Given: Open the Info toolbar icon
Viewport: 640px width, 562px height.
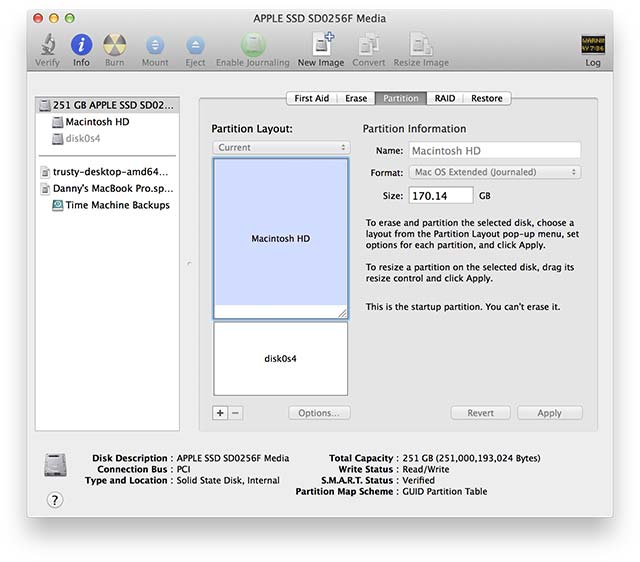Looking at the screenshot, I should click(81, 46).
